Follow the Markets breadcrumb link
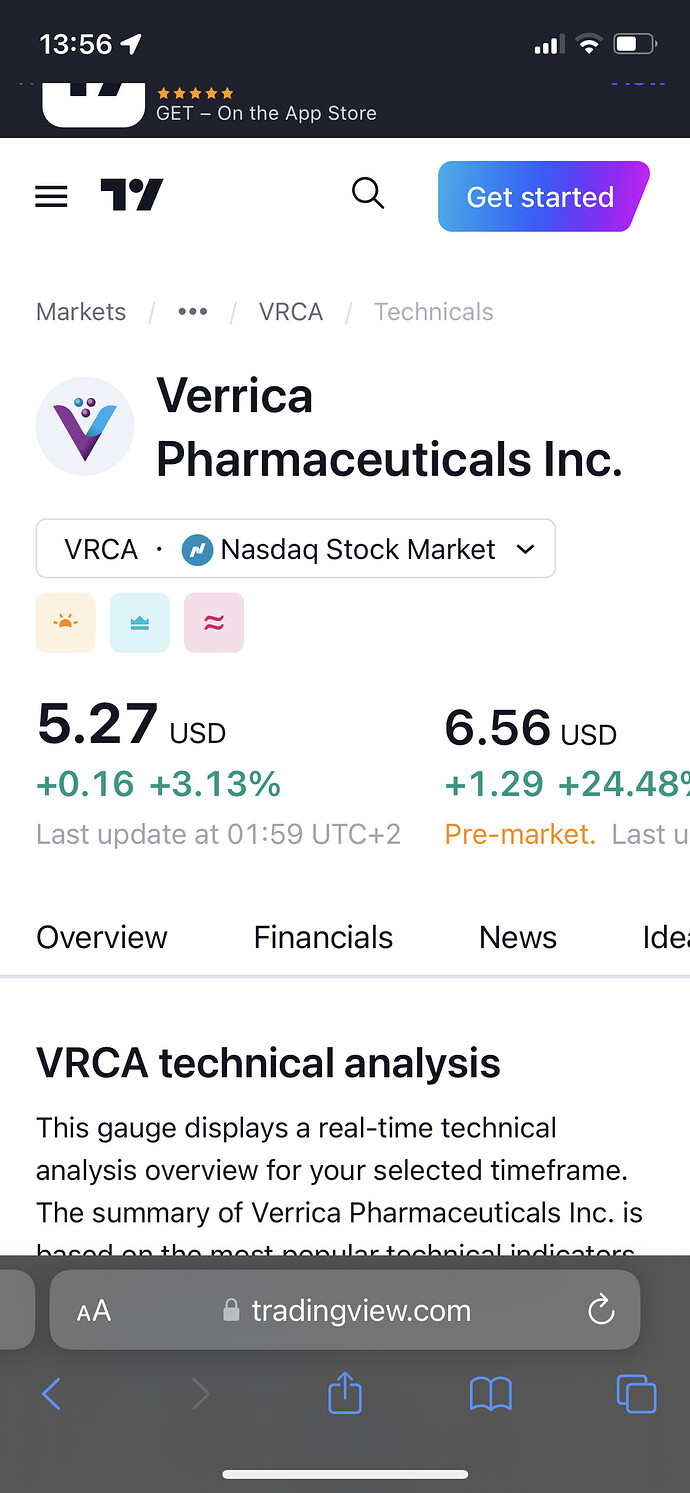This screenshot has width=690, height=1493. [81, 312]
